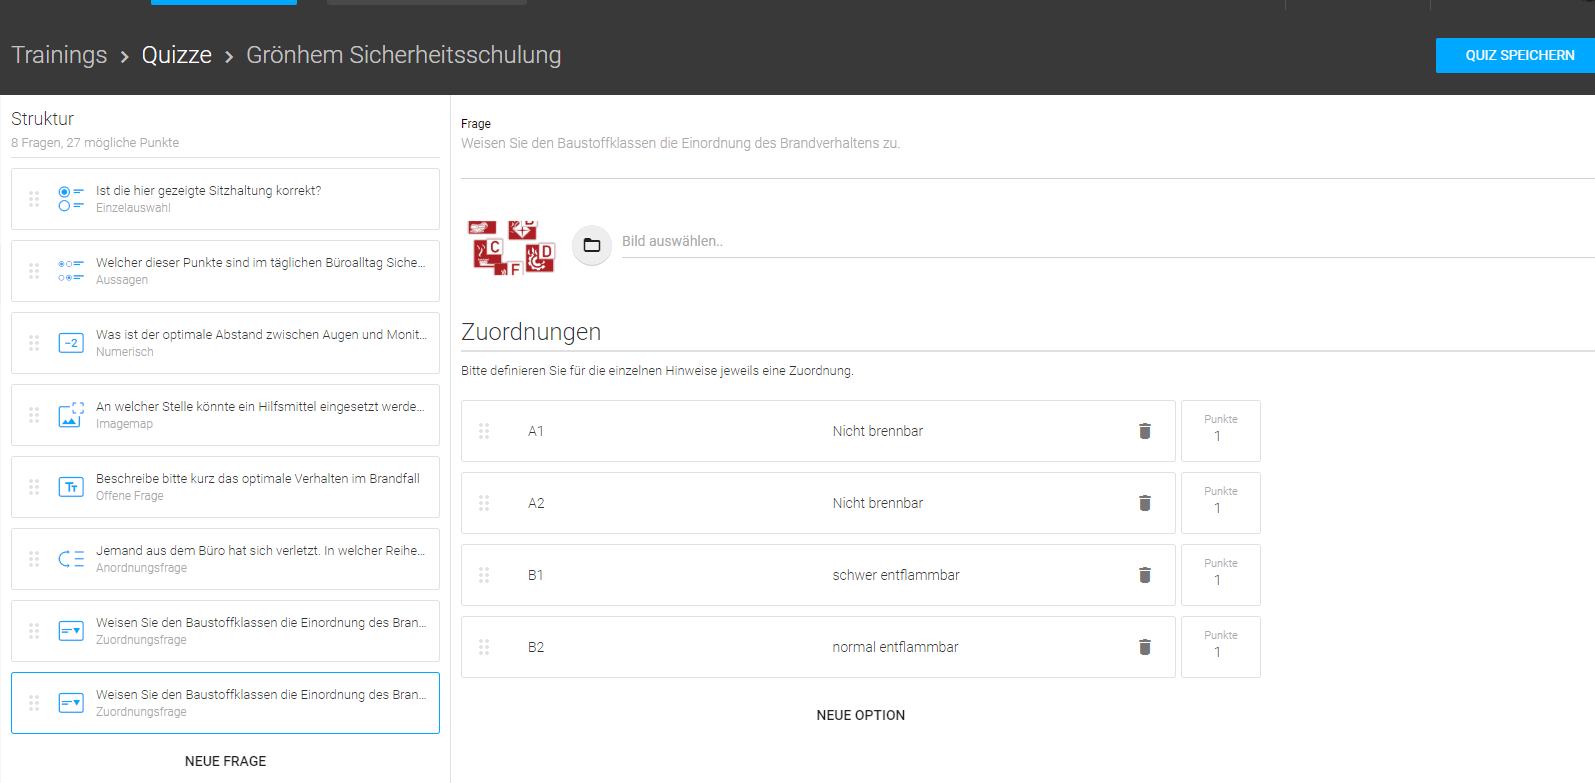Image resolution: width=1595 pixels, height=783 pixels.
Task: Delete the A1 assignment row
Action: tap(1145, 431)
